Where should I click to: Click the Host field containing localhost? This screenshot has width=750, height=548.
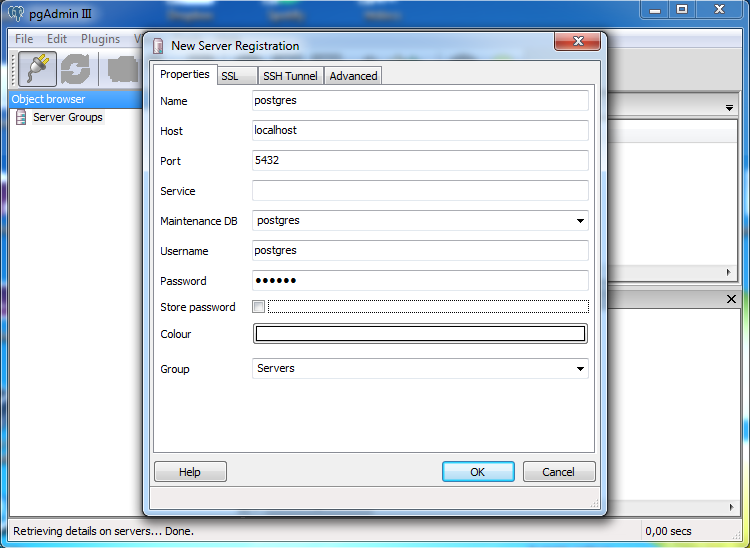pyautogui.click(x=420, y=130)
